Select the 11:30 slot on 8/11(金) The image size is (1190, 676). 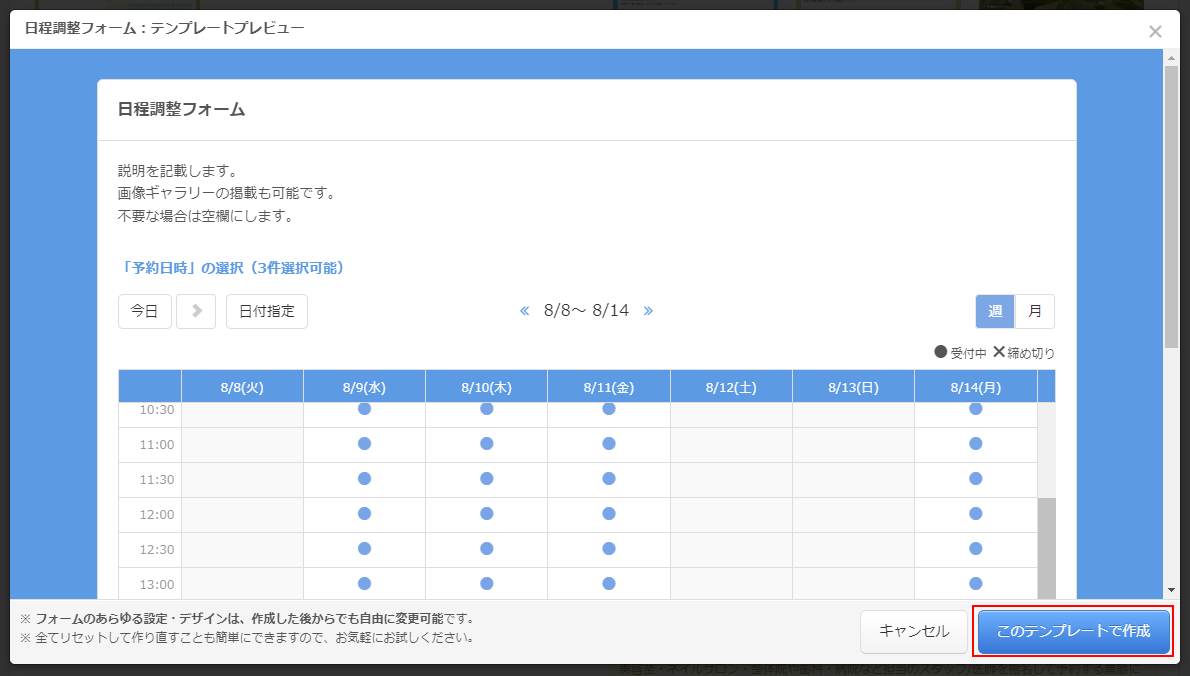pos(608,479)
